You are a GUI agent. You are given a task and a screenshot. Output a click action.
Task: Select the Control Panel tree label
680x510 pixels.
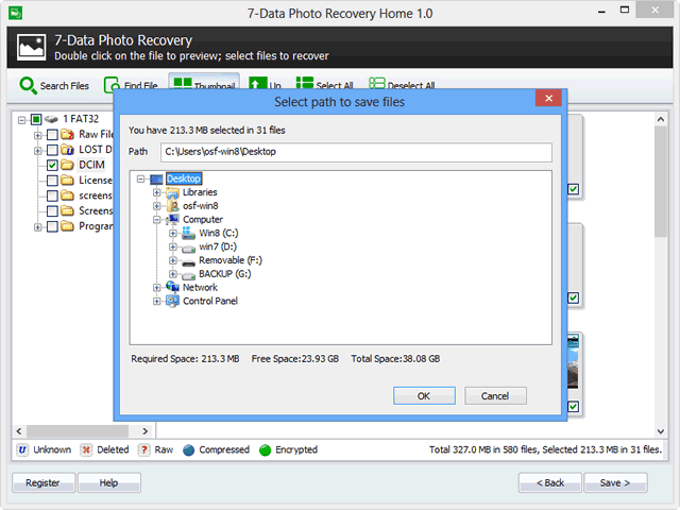tap(210, 301)
